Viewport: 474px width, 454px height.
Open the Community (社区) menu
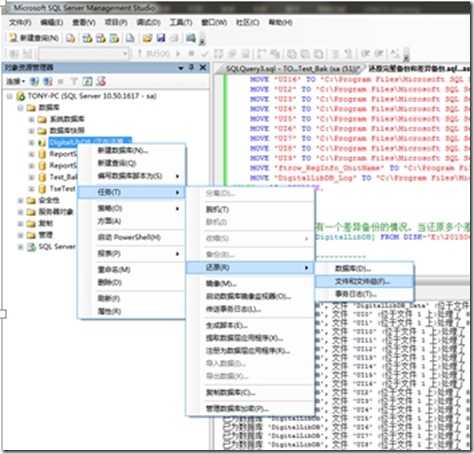coord(248,22)
